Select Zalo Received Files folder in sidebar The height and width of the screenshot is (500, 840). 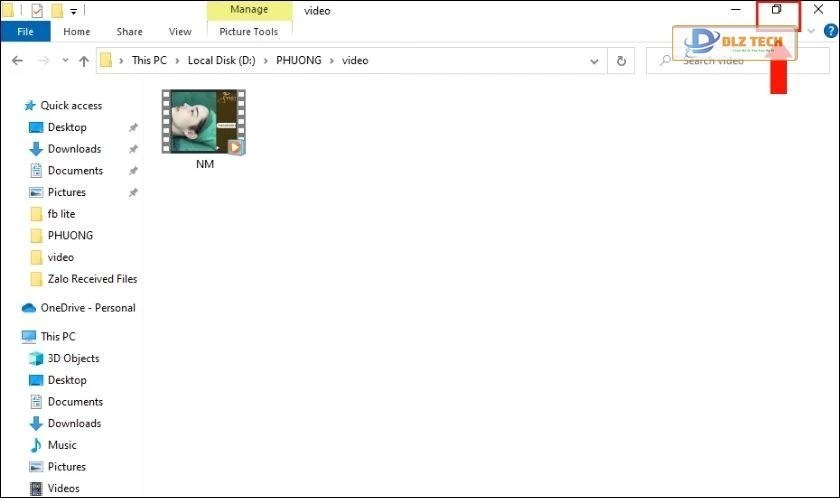click(x=92, y=279)
